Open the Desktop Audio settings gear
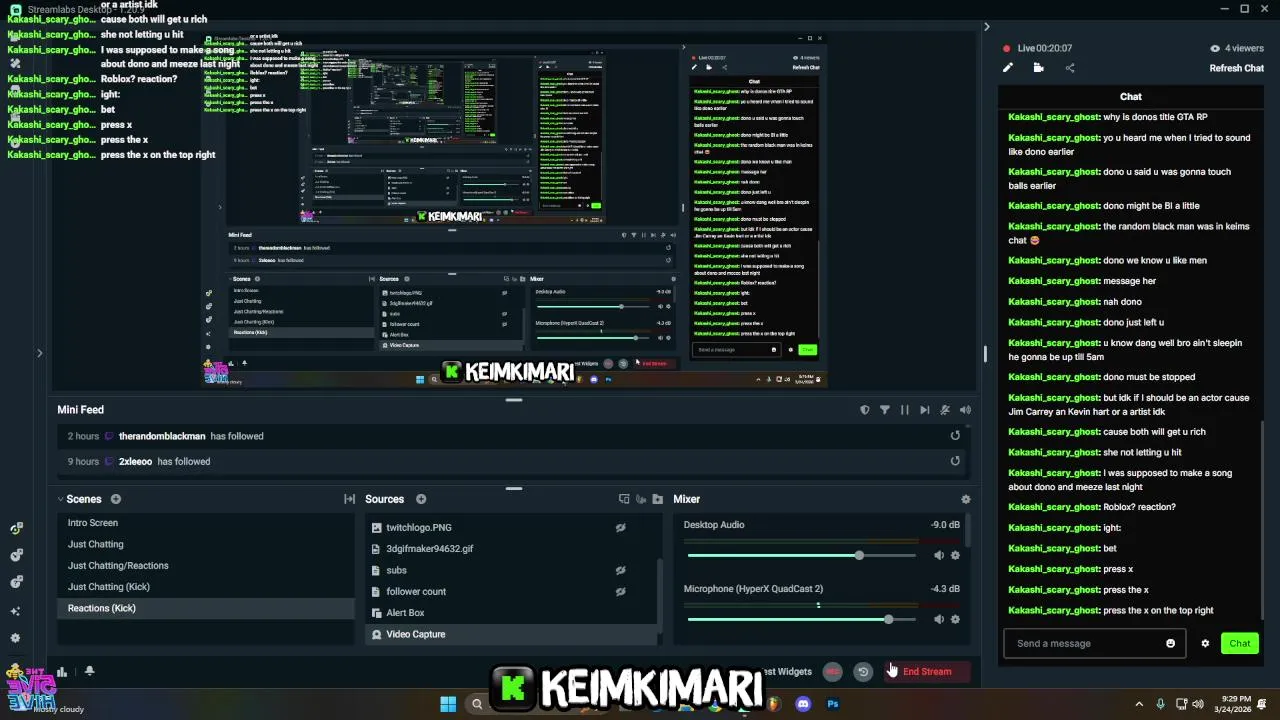 tap(955, 555)
